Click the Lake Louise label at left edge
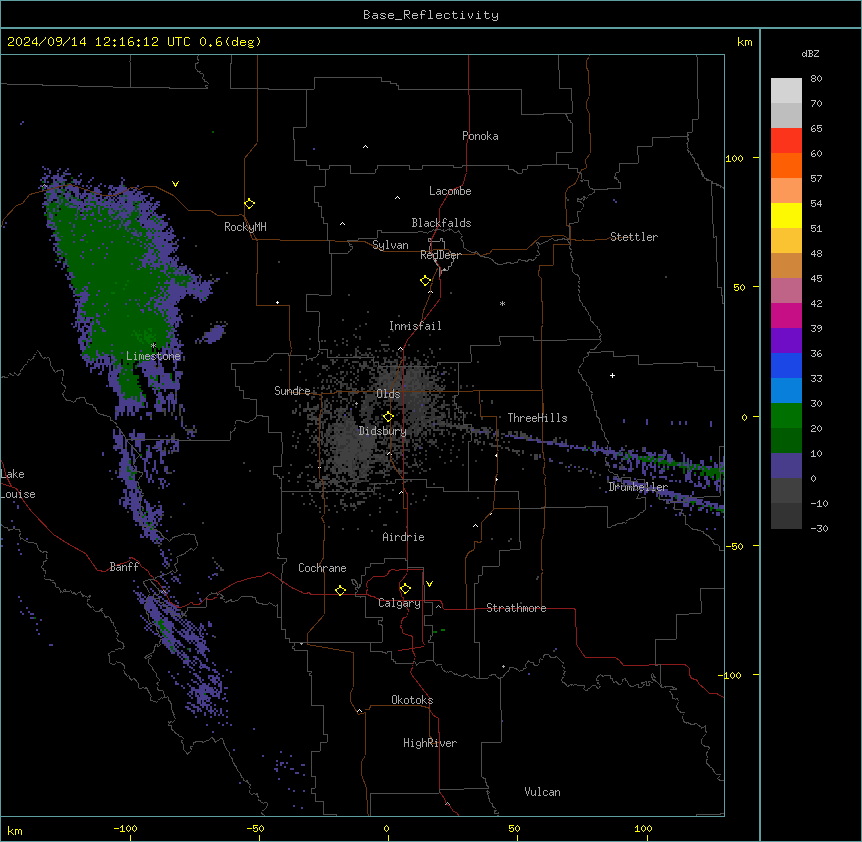Image resolution: width=862 pixels, height=842 pixels. click(18, 484)
